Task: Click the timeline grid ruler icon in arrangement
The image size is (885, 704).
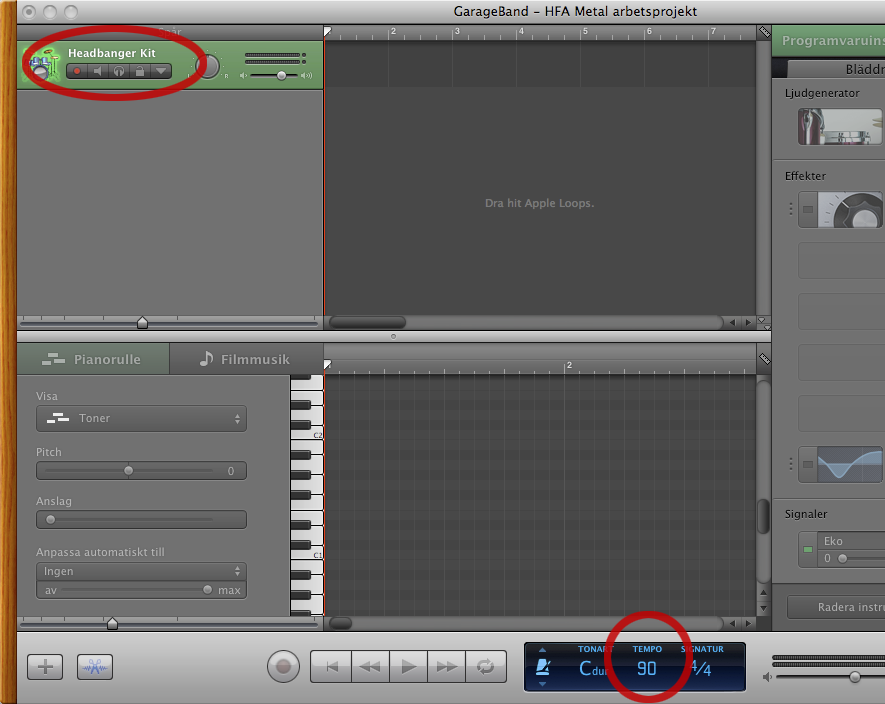Action: click(x=764, y=32)
